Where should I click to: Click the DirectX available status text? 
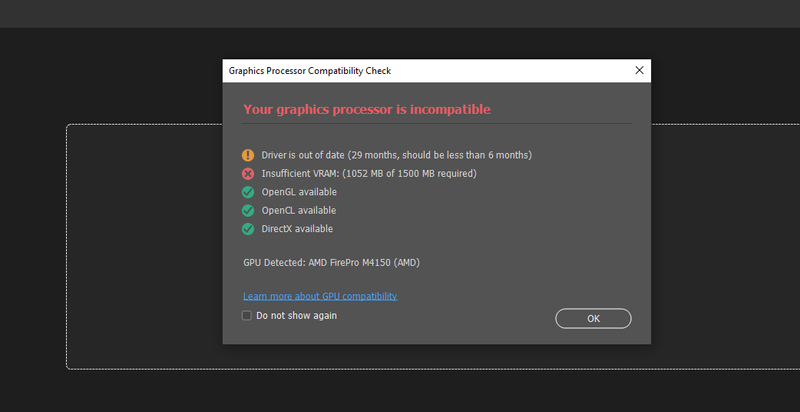click(298, 229)
